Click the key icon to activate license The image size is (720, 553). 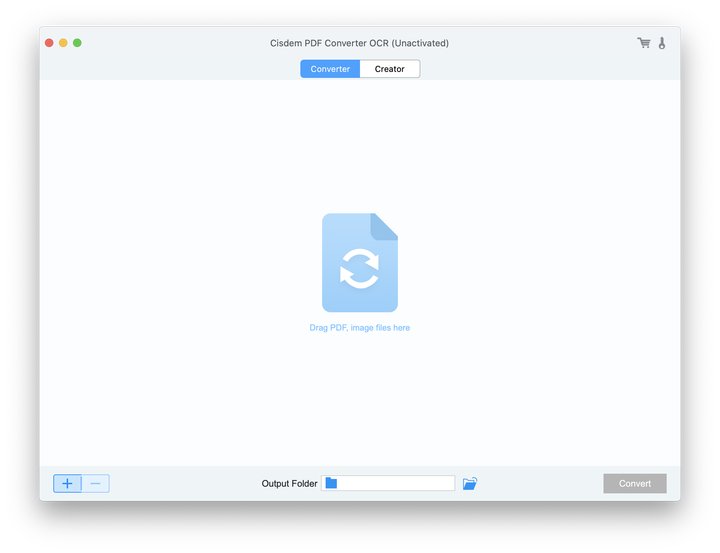662,43
